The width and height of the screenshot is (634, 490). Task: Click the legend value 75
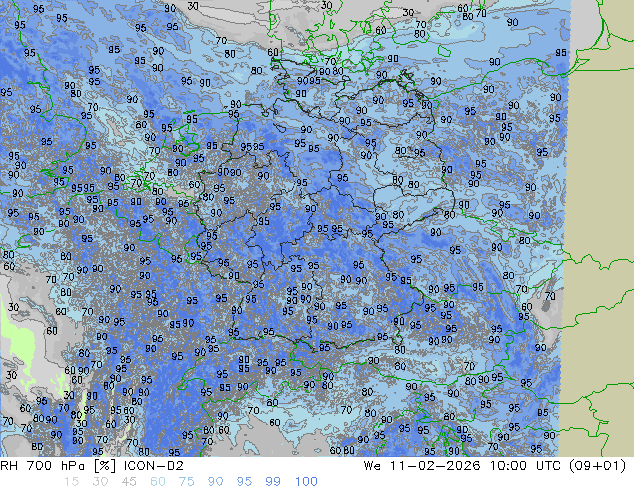click(186, 482)
